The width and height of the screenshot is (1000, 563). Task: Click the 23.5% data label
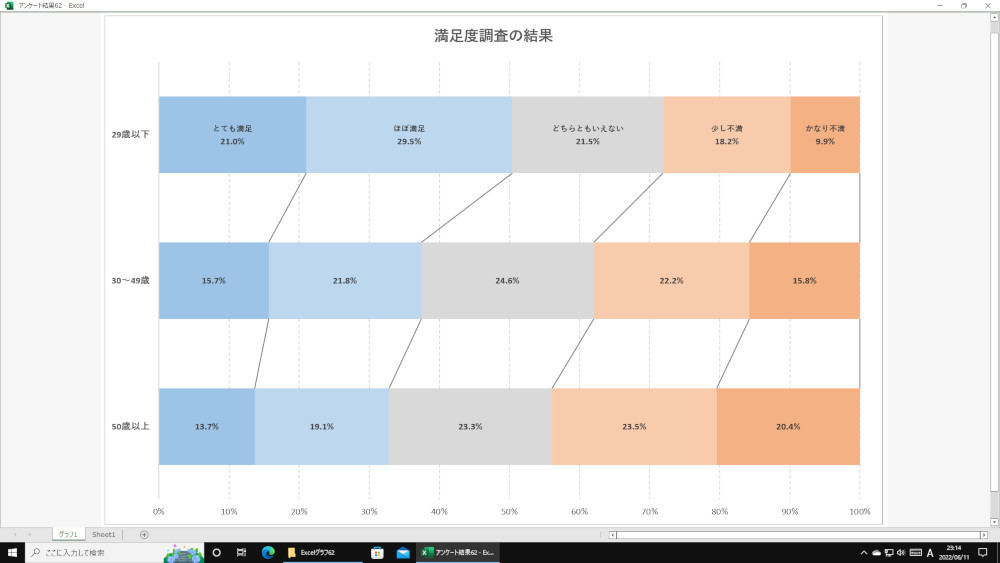634,427
